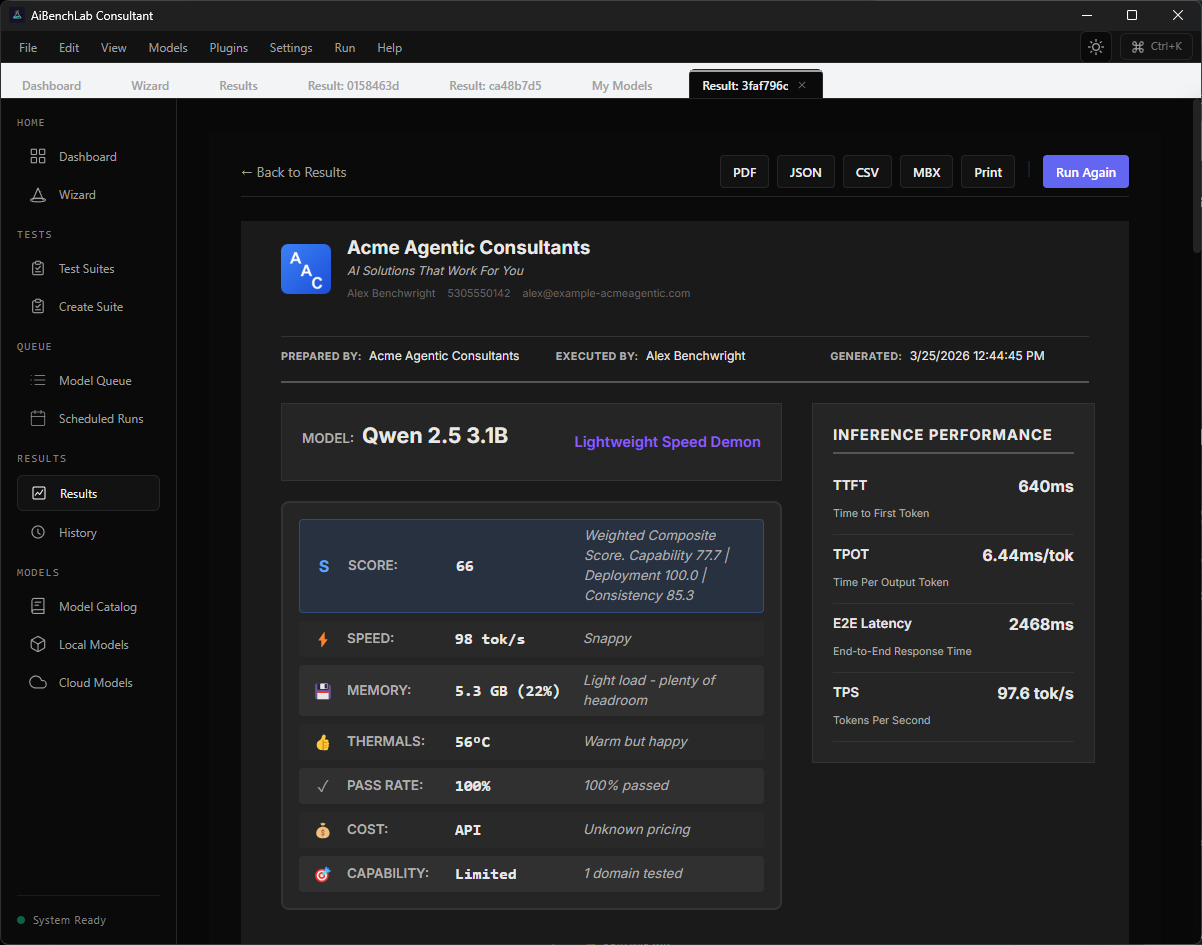Switch to the My Models tab
The image size is (1202, 945).
click(622, 86)
